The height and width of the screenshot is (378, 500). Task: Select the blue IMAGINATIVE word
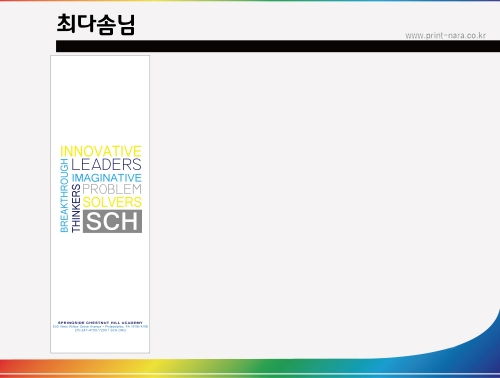[107, 178]
